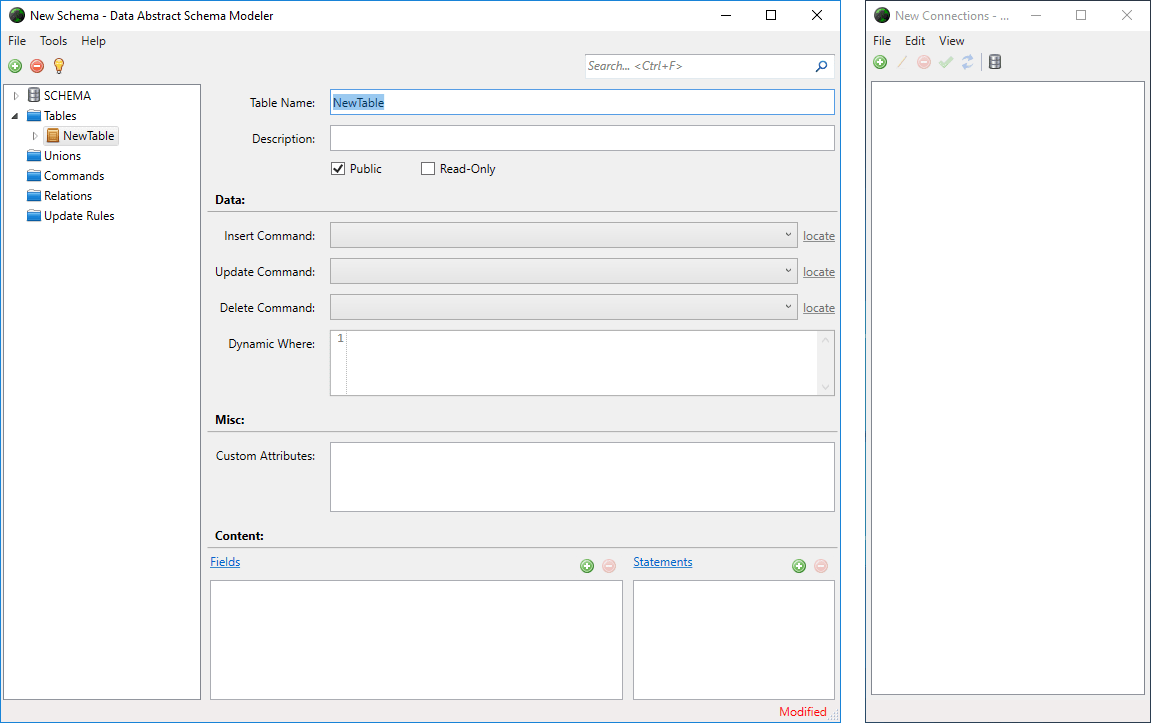1151x723 pixels.
Task: Click green add icon in New Connections window
Action: (x=880, y=62)
